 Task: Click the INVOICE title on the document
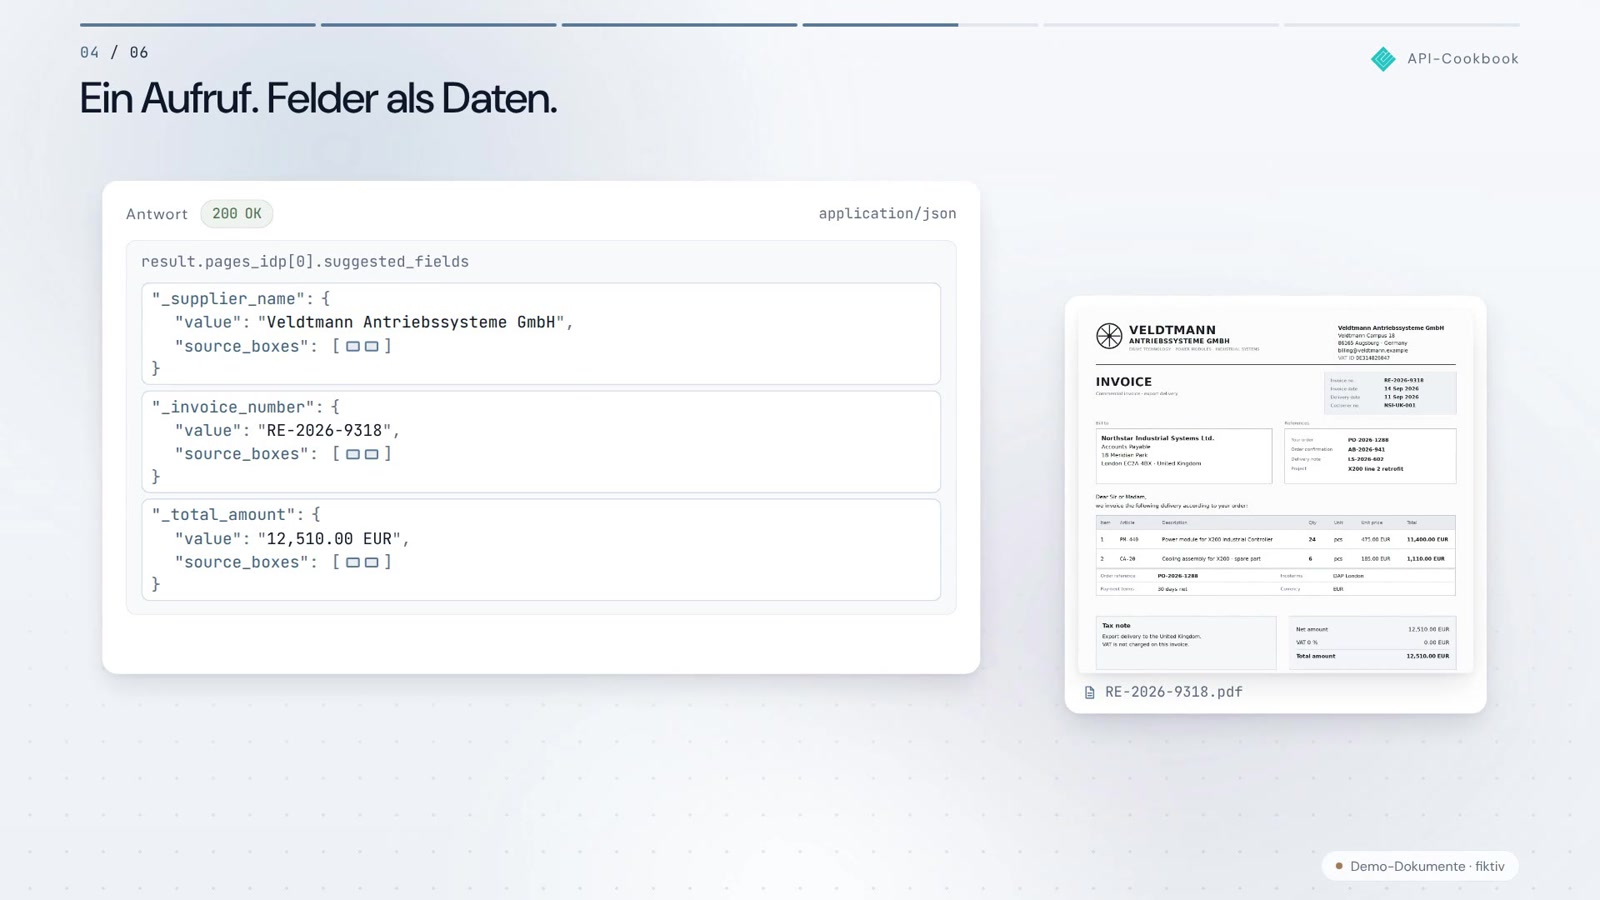pos(1124,382)
